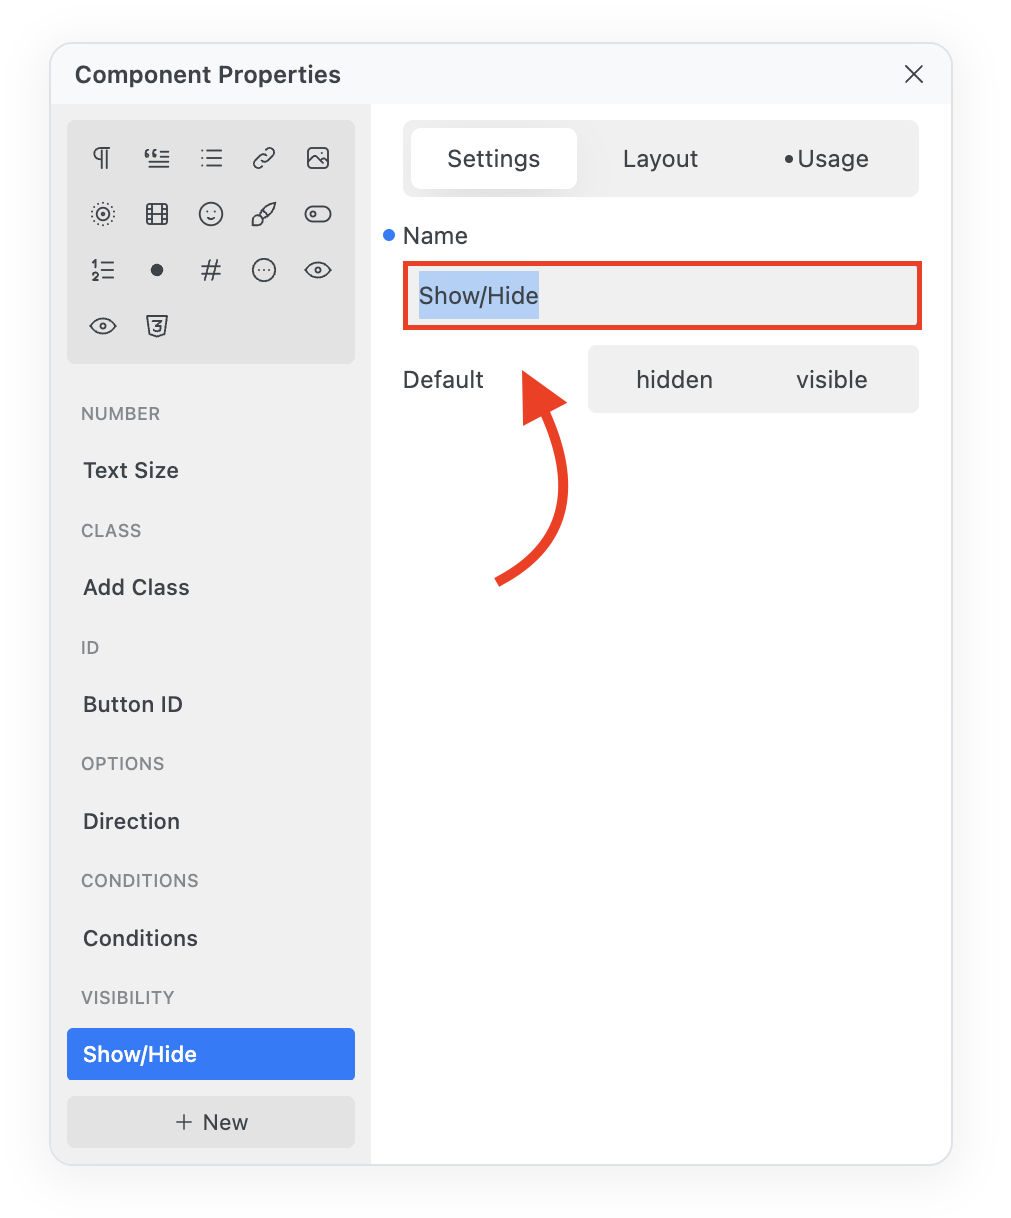
Task: Set default state to hidden
Action: point(674,380)
